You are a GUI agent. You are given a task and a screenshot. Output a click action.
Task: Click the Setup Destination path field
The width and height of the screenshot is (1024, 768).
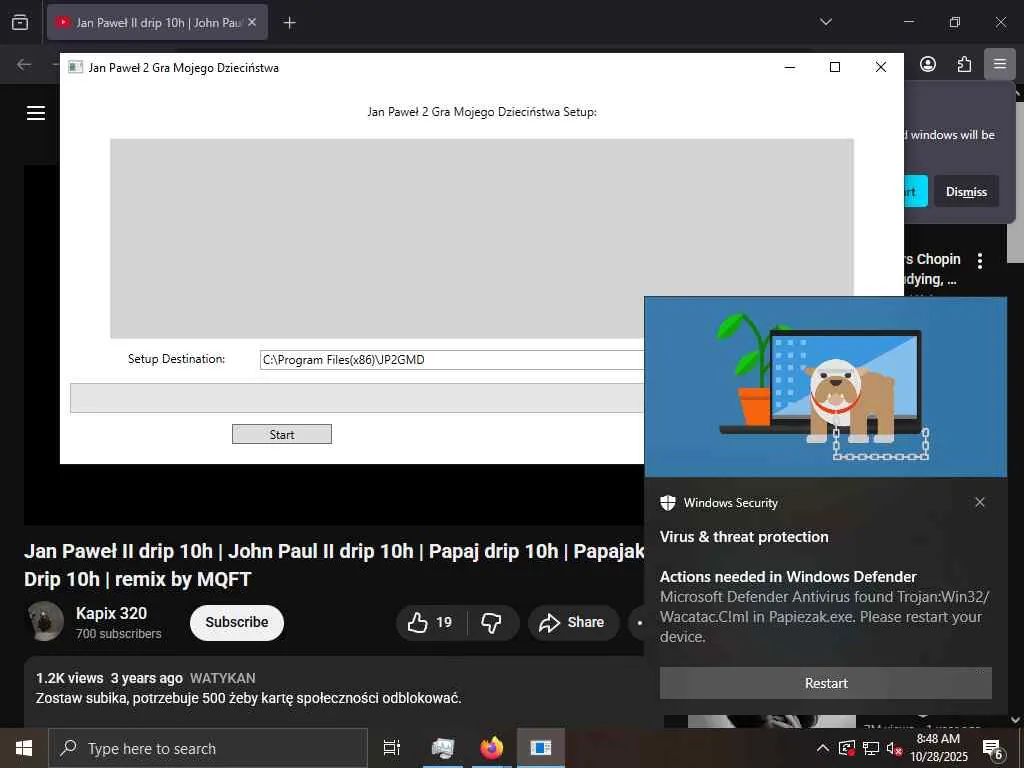tap(452, 360)
